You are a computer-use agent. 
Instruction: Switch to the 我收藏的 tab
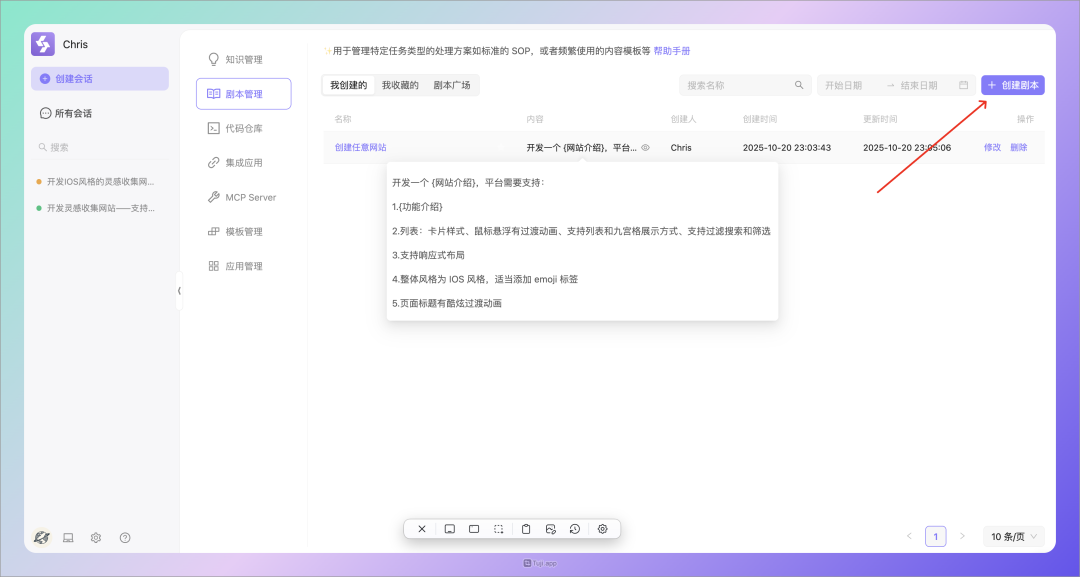point(400,86)
